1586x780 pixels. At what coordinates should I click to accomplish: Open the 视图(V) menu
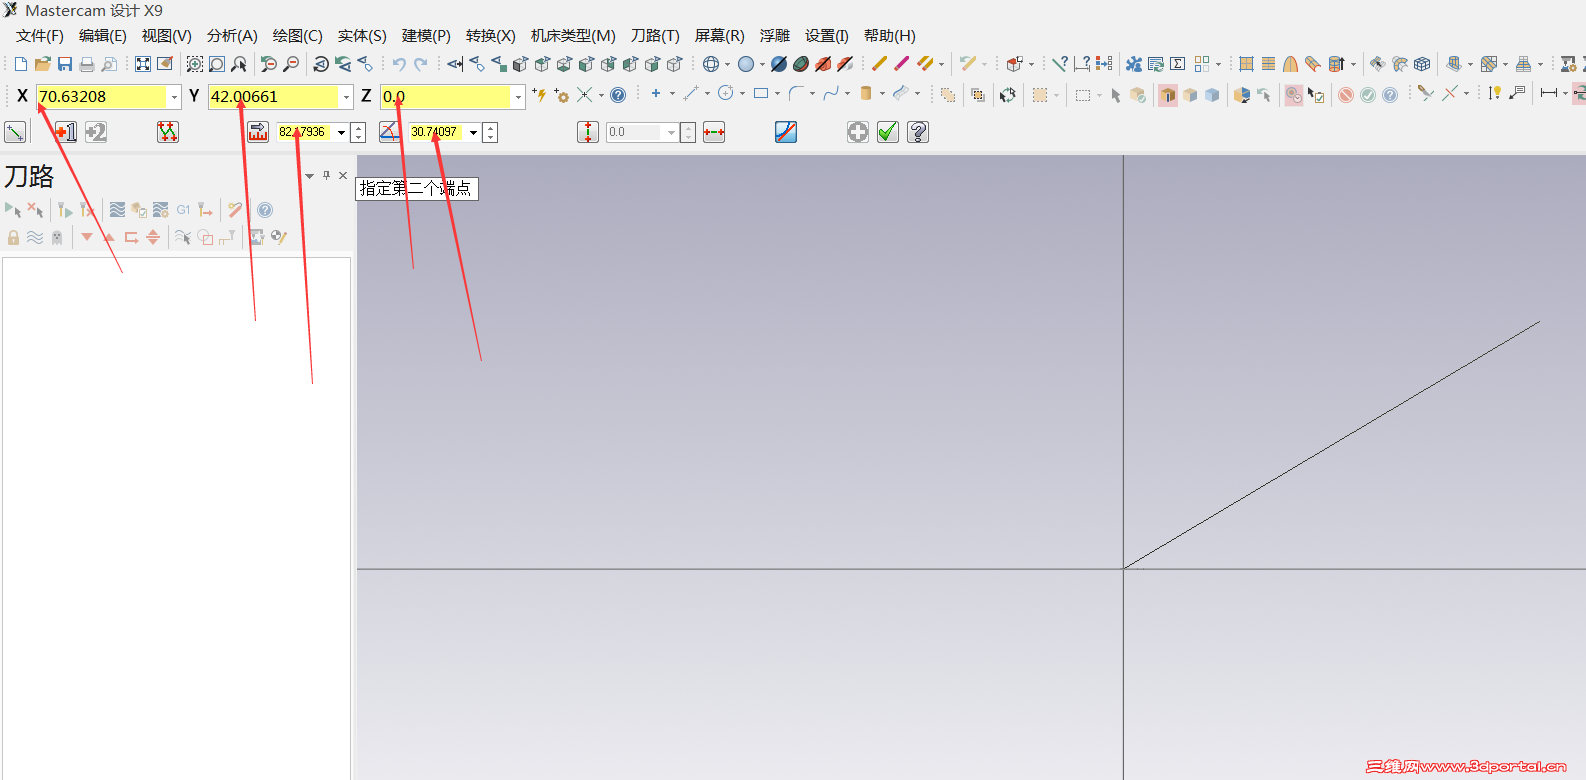pos(166,36)
